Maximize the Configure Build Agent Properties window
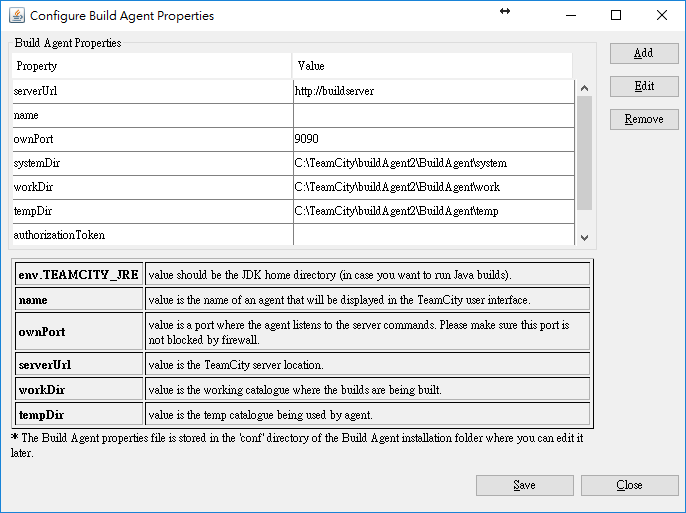686x513 pixels. pyautogui.click(x=616, y=15)
